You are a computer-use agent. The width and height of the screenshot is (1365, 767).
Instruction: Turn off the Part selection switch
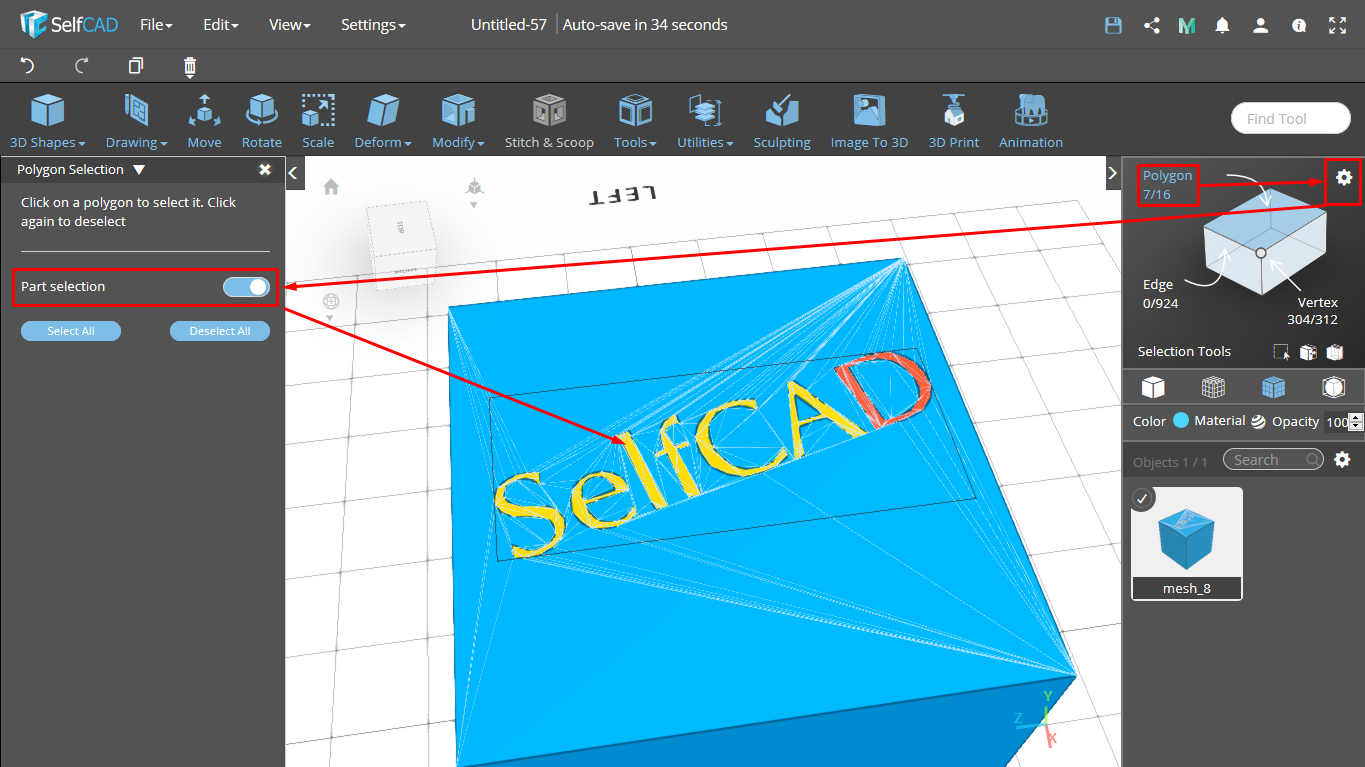click(246, 287)
